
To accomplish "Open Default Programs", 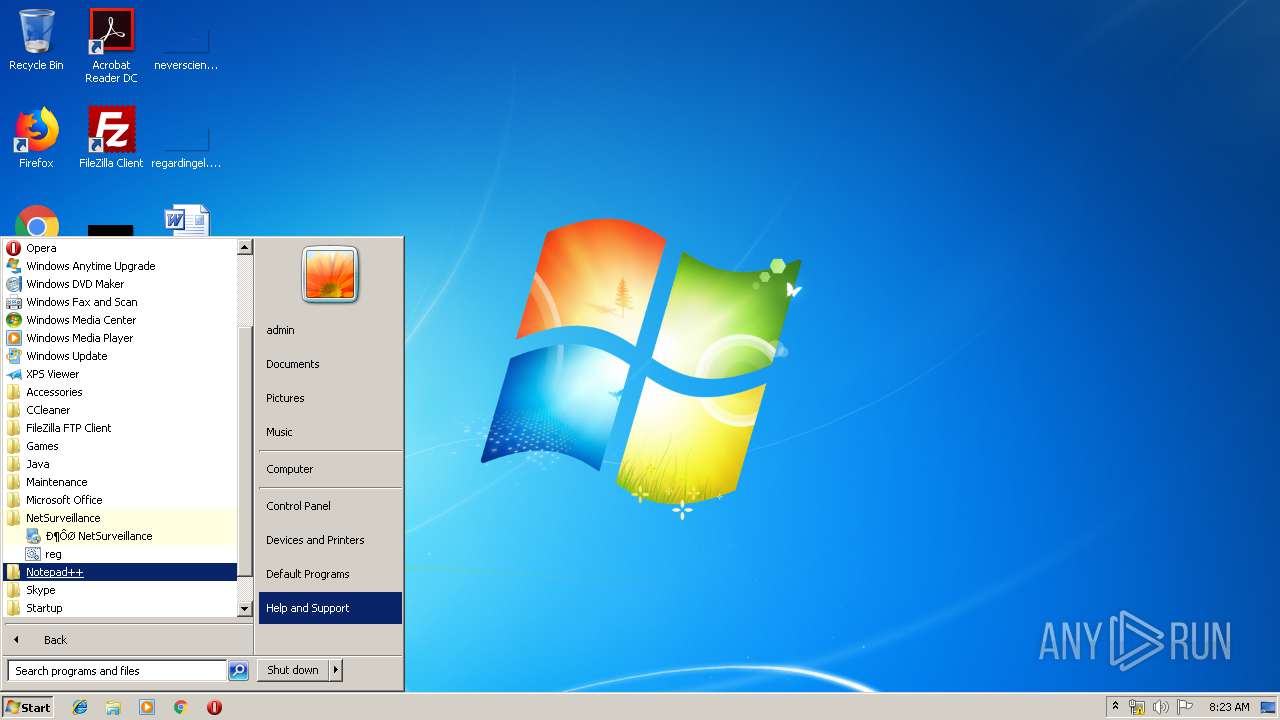I will coord(330,574).
